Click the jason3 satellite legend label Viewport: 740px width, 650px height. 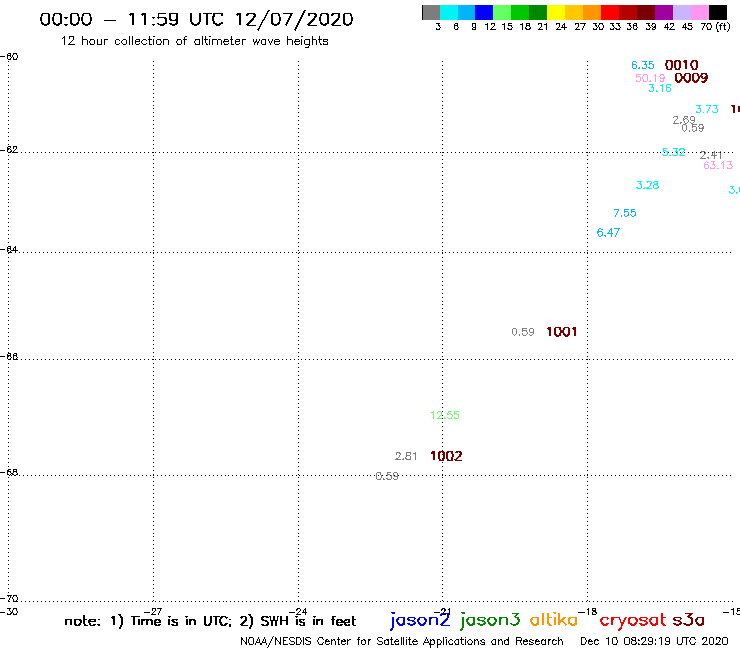click(x=490, y=620)
